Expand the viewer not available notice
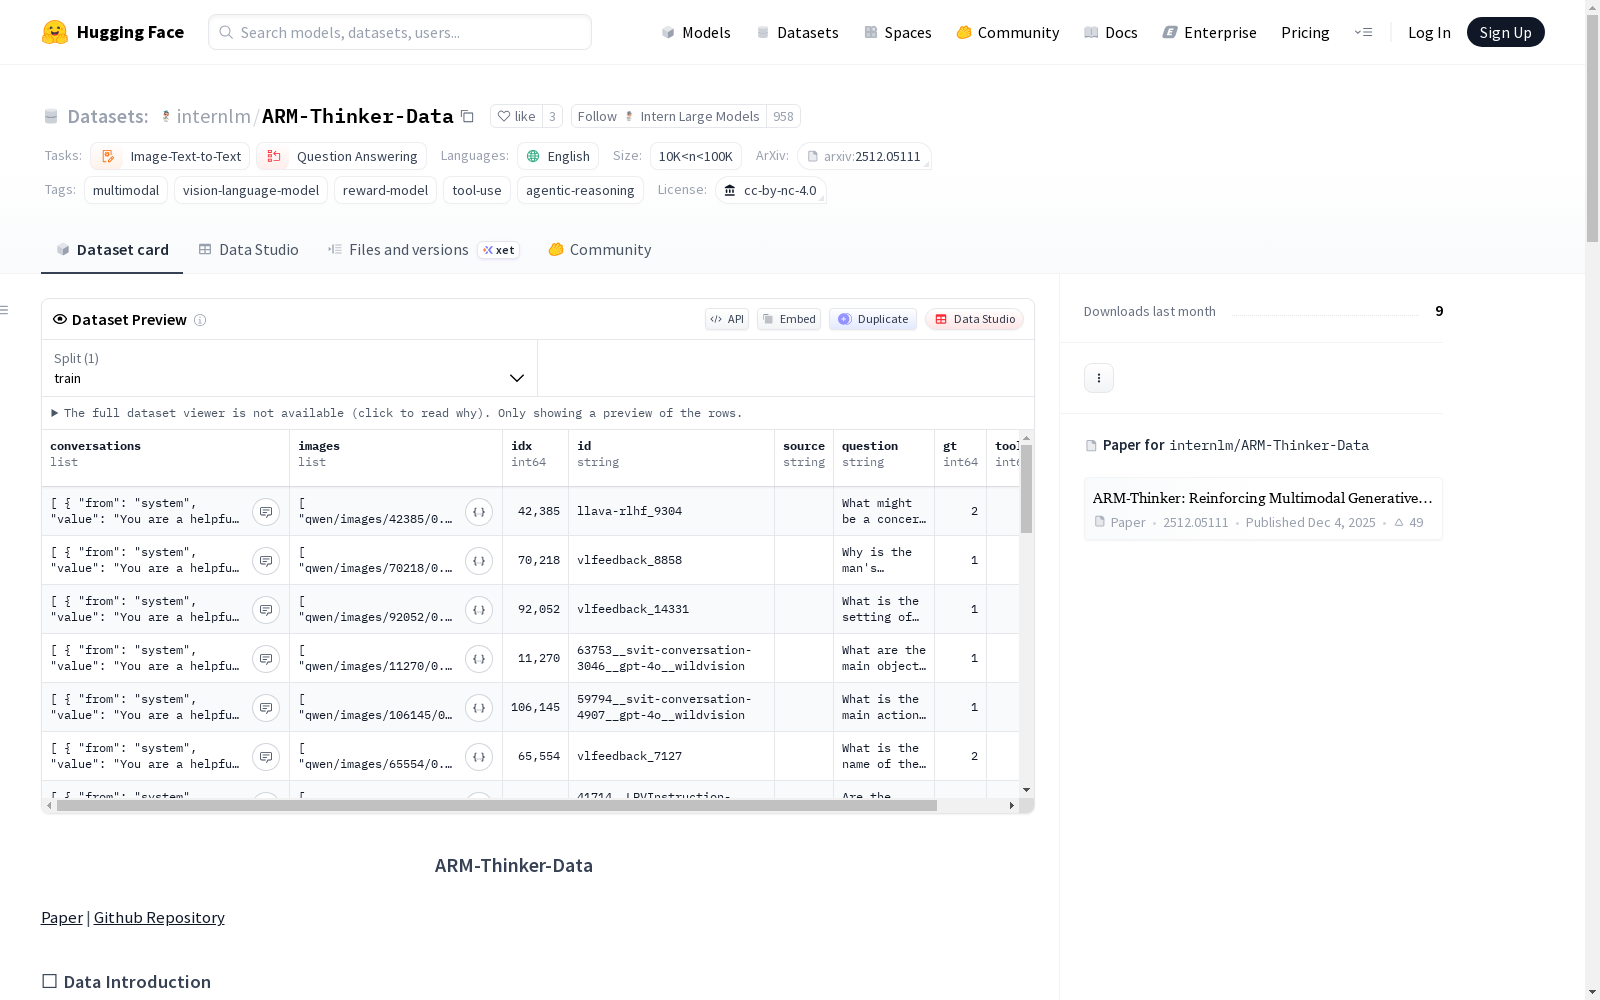1600x1000 pixels. tap(397, 413)
